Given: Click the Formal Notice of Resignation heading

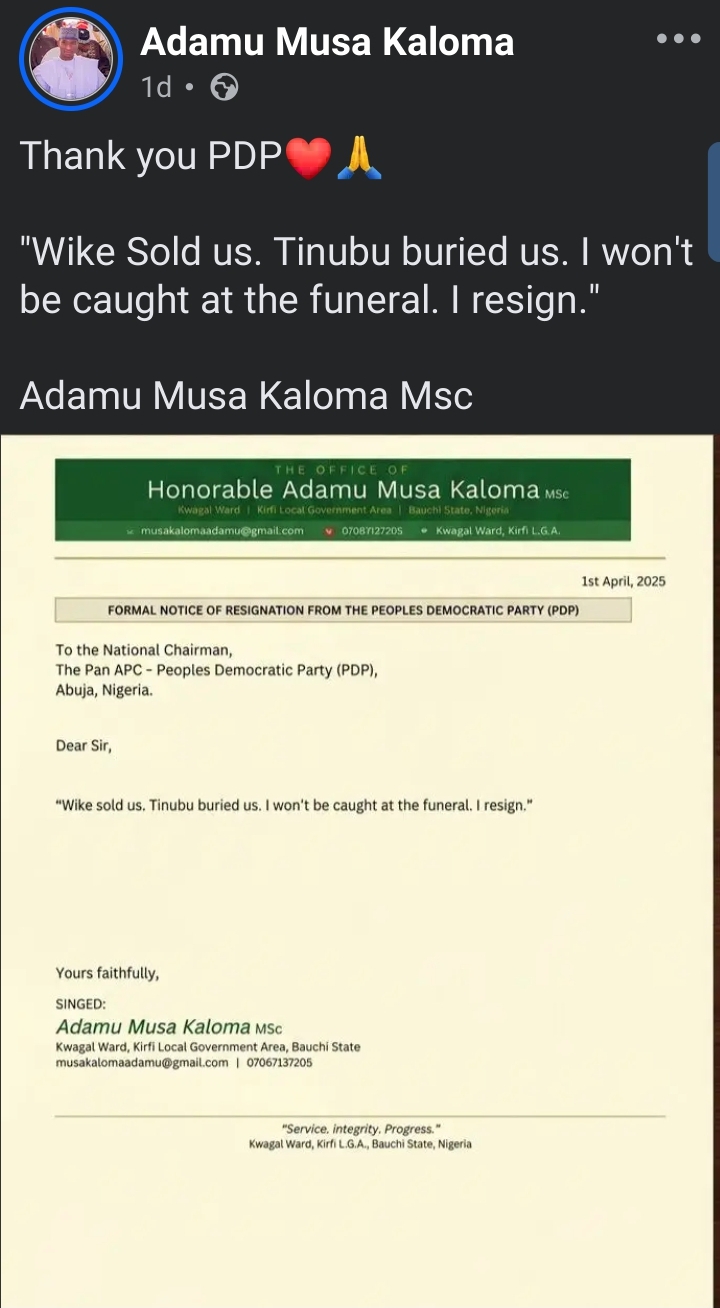Looking at the screenshot, I should click(343, 610).
